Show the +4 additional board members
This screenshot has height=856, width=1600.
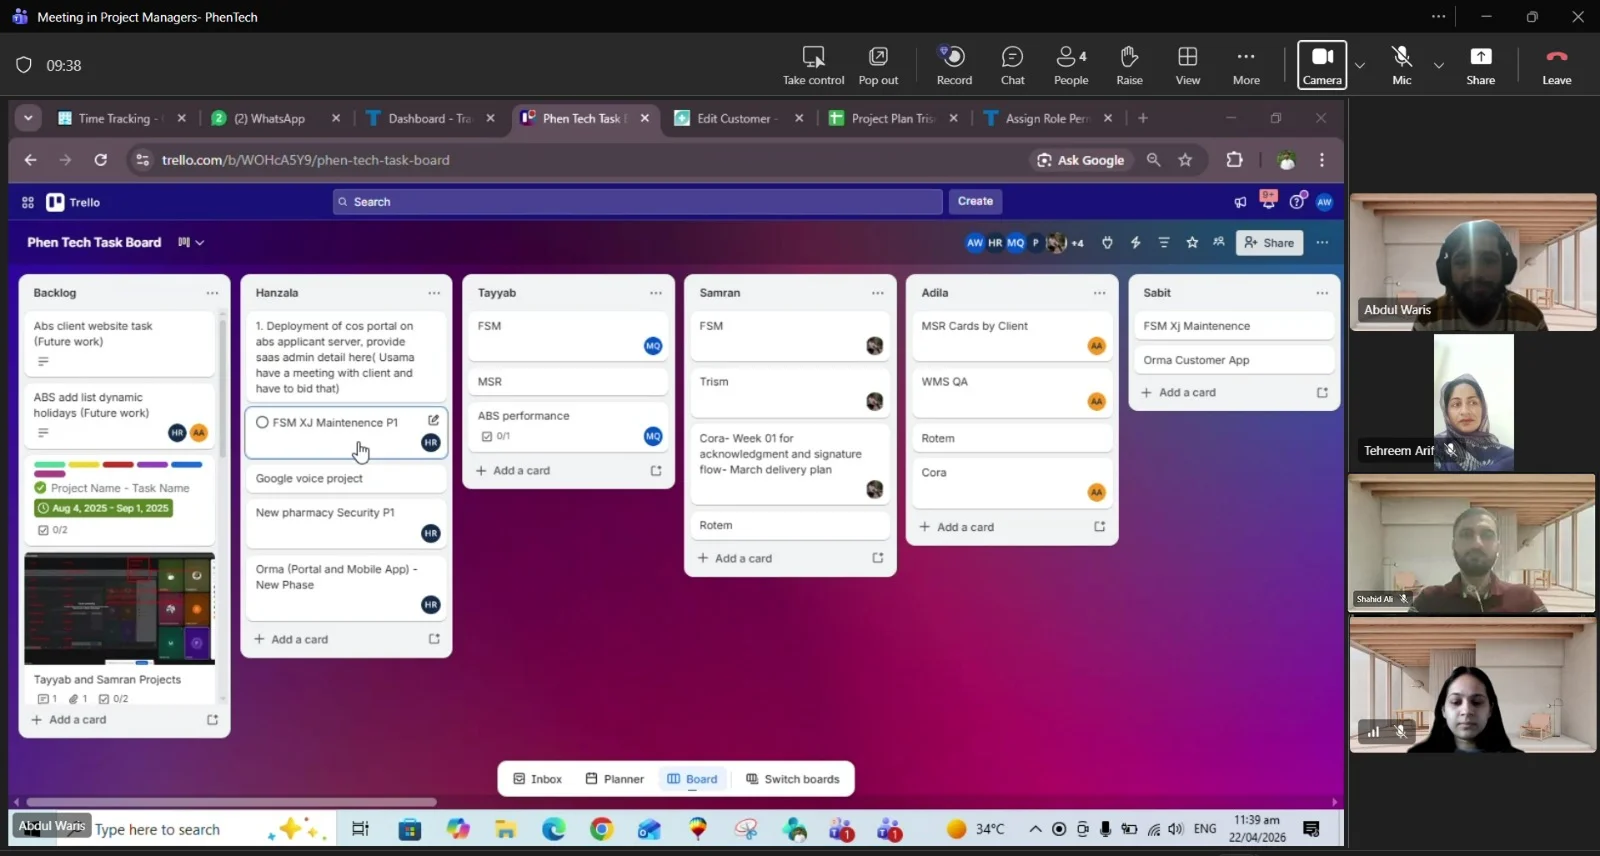pyautogui.click(x=1077, y=243)
